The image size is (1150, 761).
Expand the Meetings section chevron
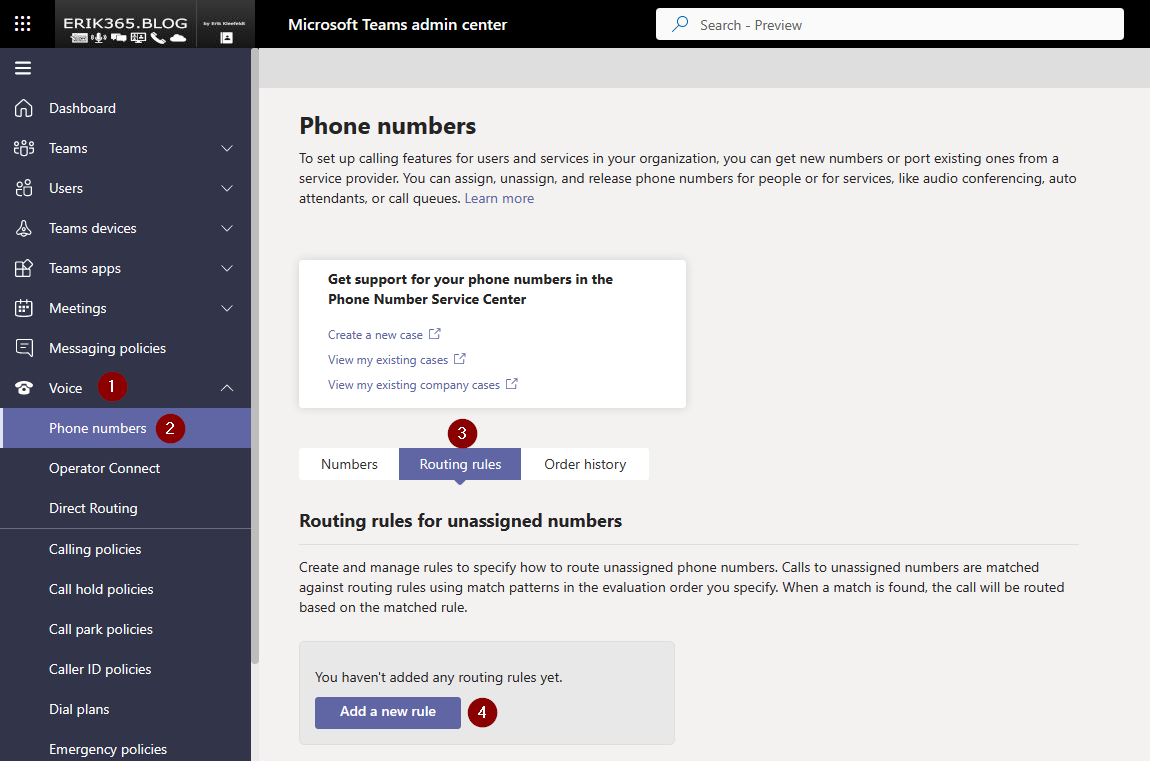227,308
